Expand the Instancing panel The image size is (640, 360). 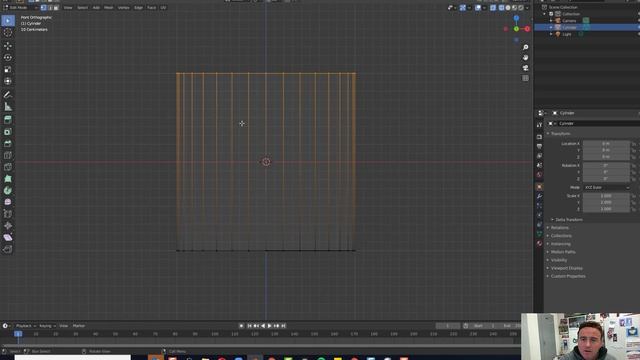click(x=559, y=244)
